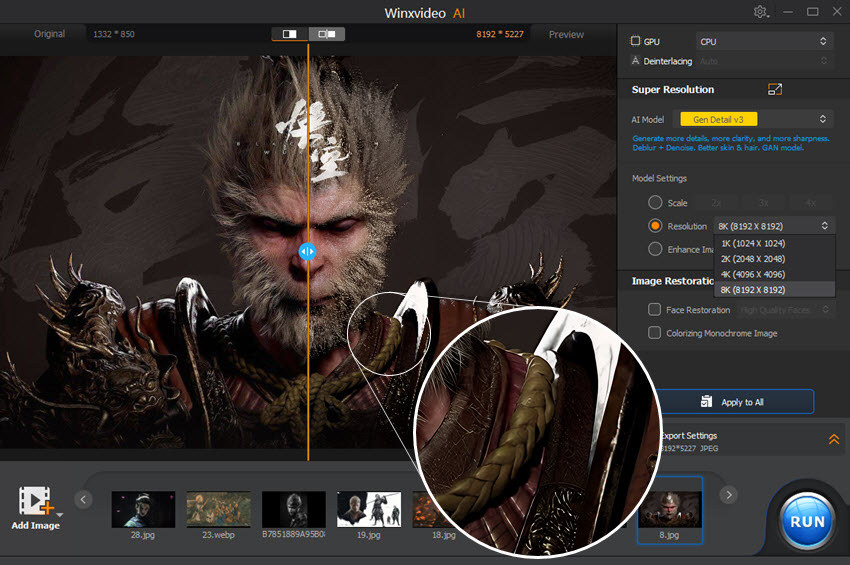Click the Export Settings heading
The height and width of the screenshot is (565, 850).
[x=688, y=435]
